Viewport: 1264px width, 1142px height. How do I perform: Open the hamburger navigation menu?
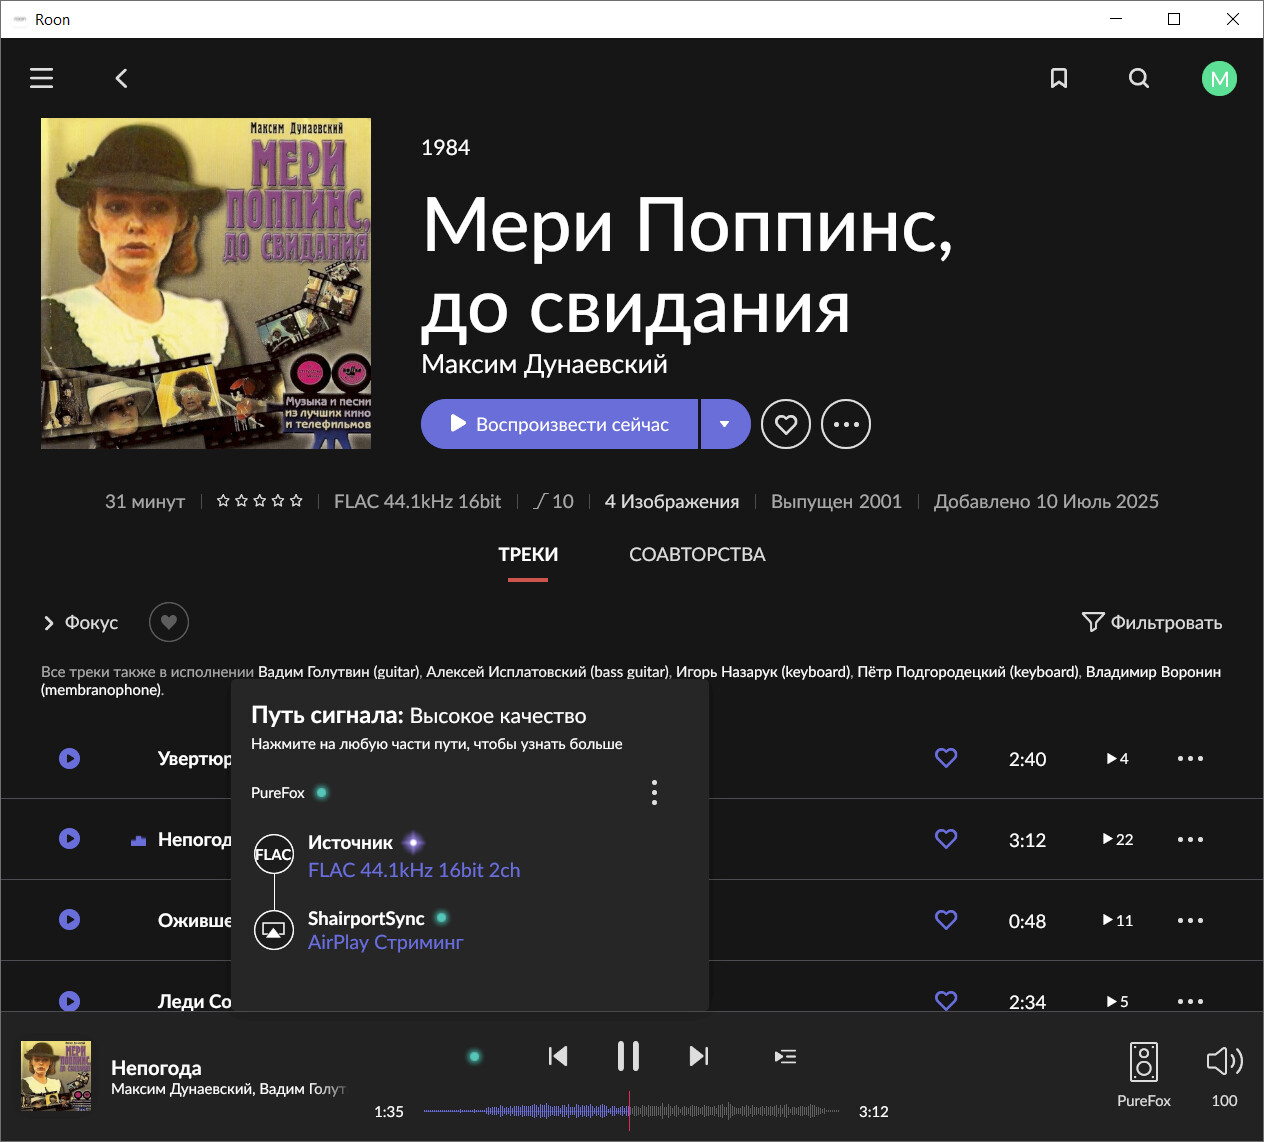click(x=41, y=78)
